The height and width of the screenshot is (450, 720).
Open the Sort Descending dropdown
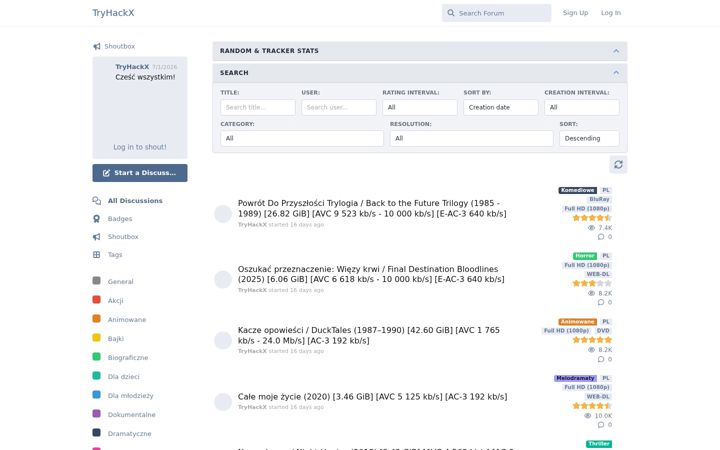(589, 138)
